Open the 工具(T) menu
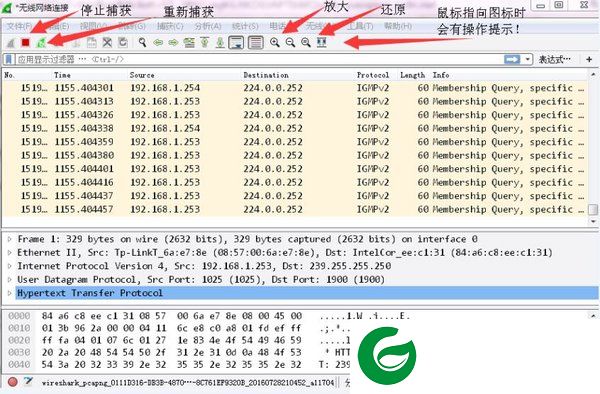 coord(360,26)
